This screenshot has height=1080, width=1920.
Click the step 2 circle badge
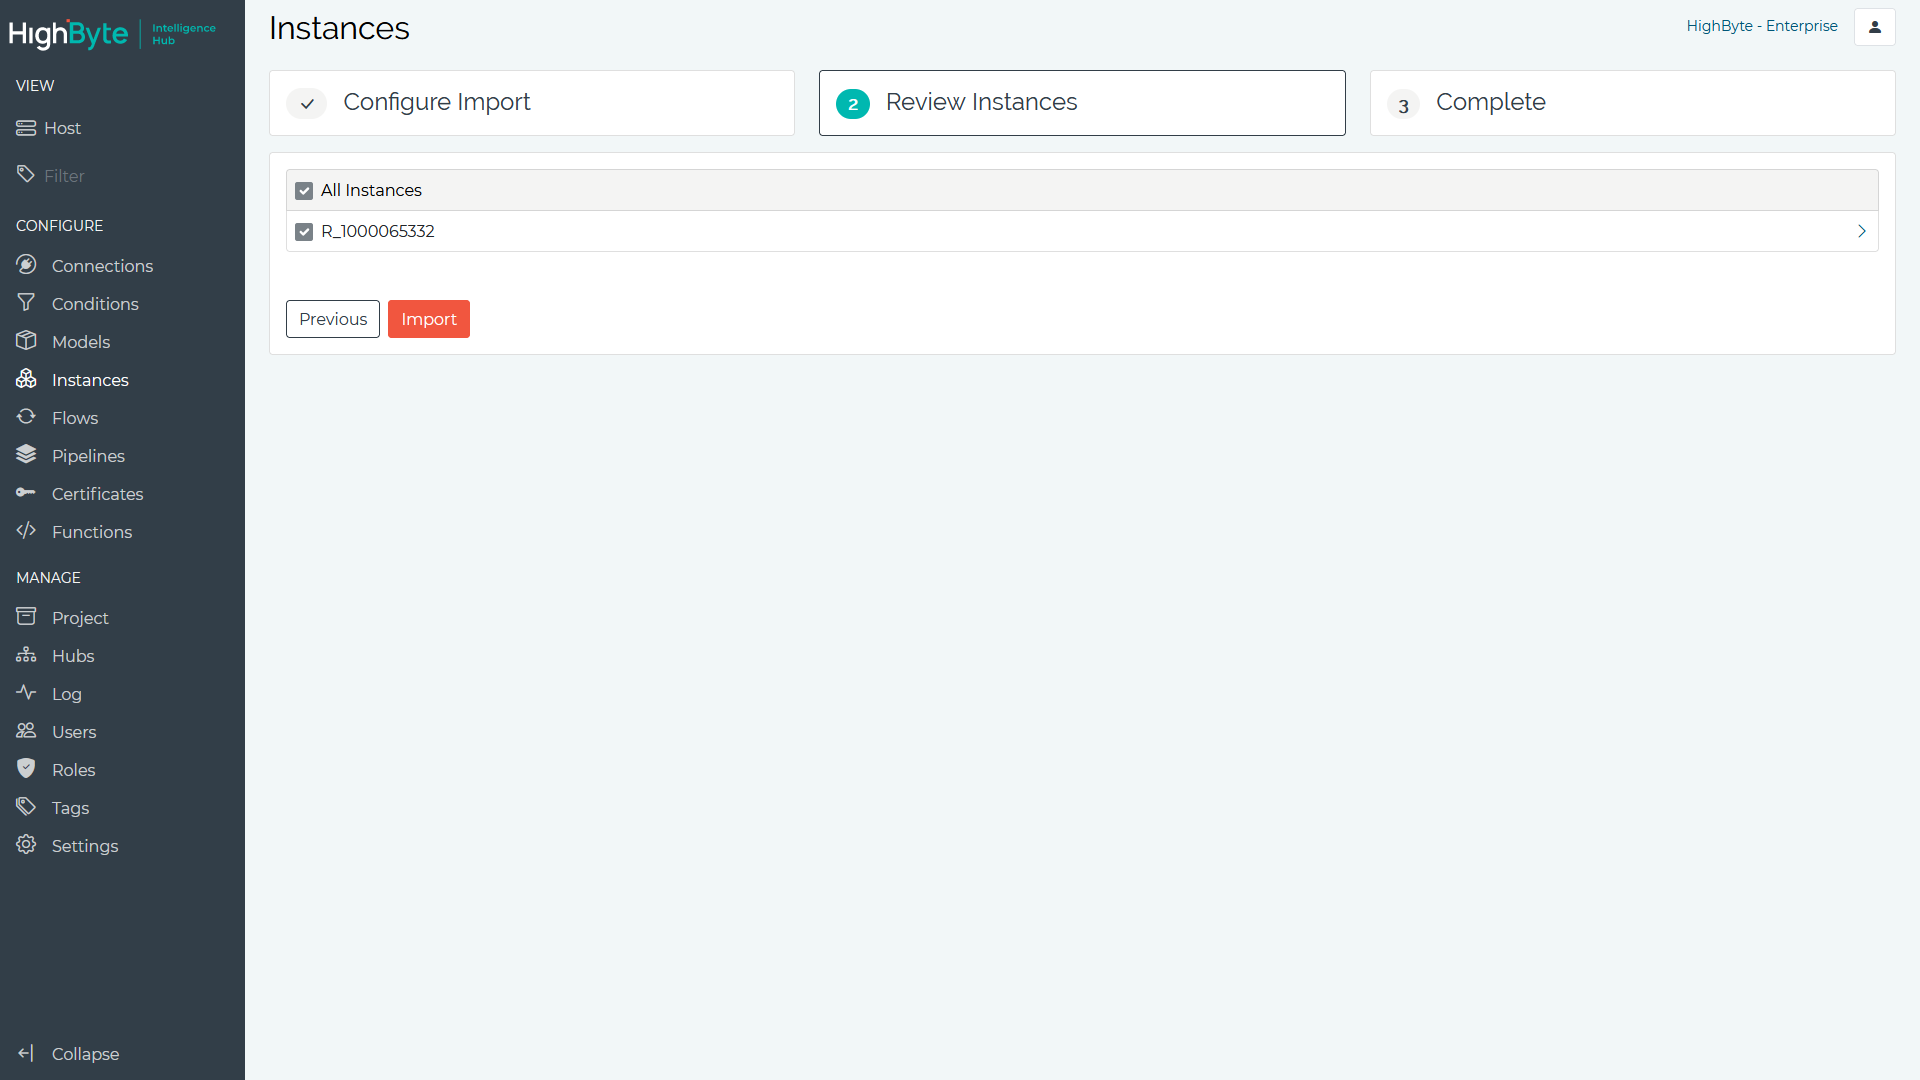[853, 103]
